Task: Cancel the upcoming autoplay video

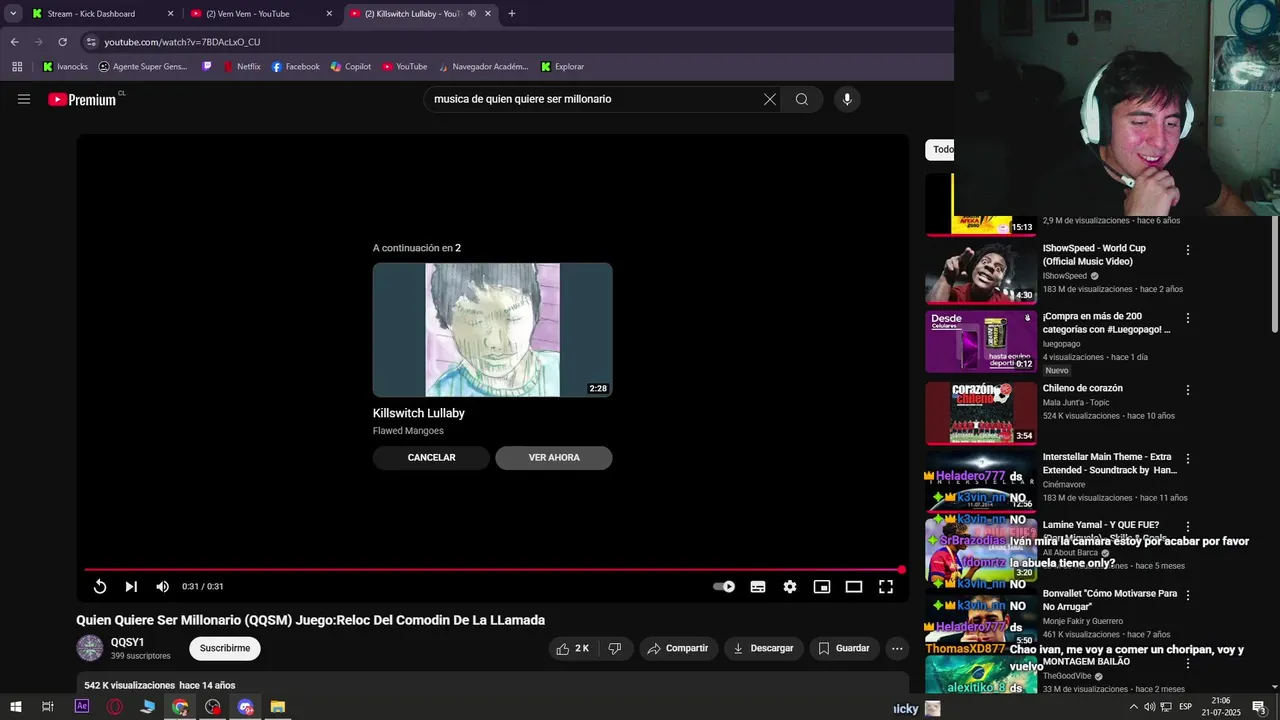Action: point(431,457)
